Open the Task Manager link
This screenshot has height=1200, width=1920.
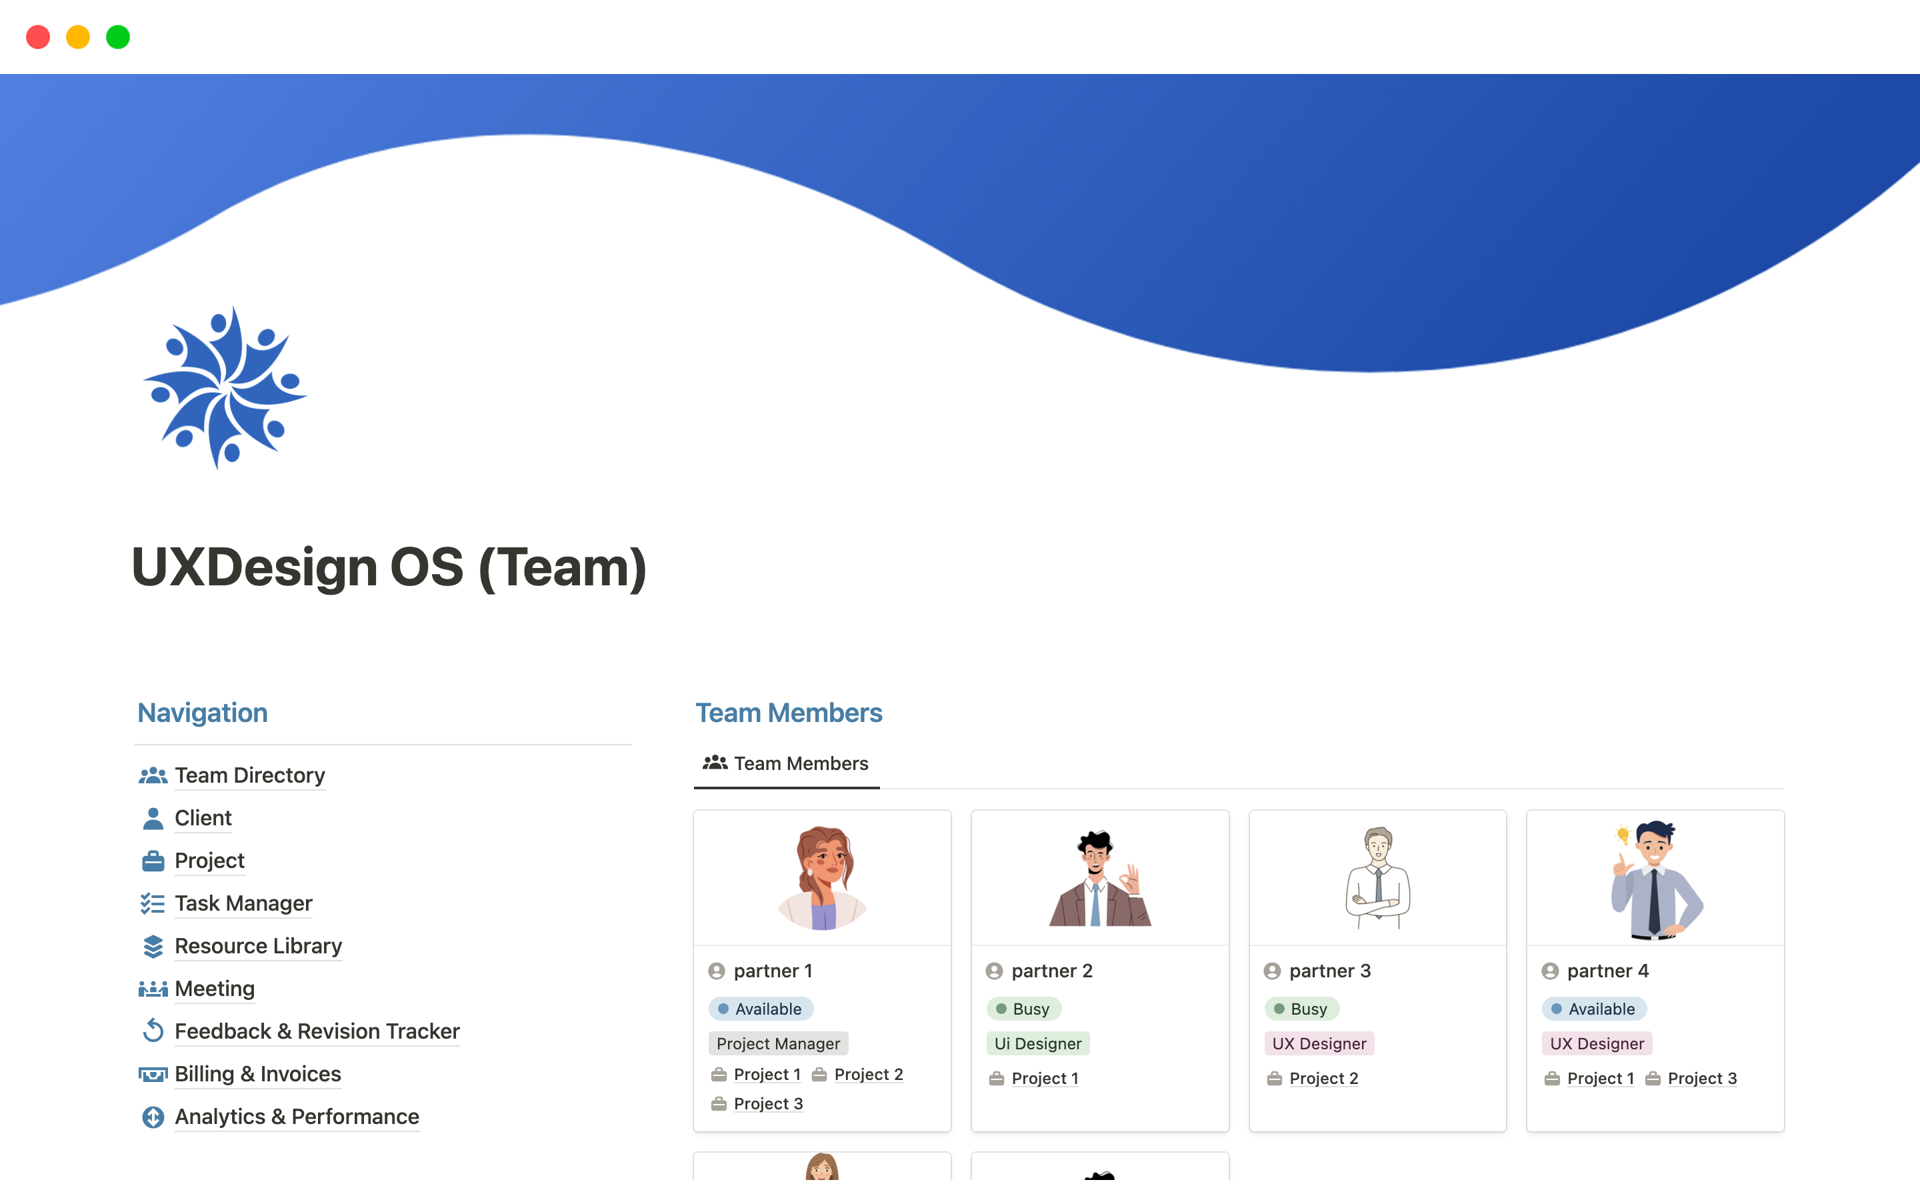(x=243, y=904)
